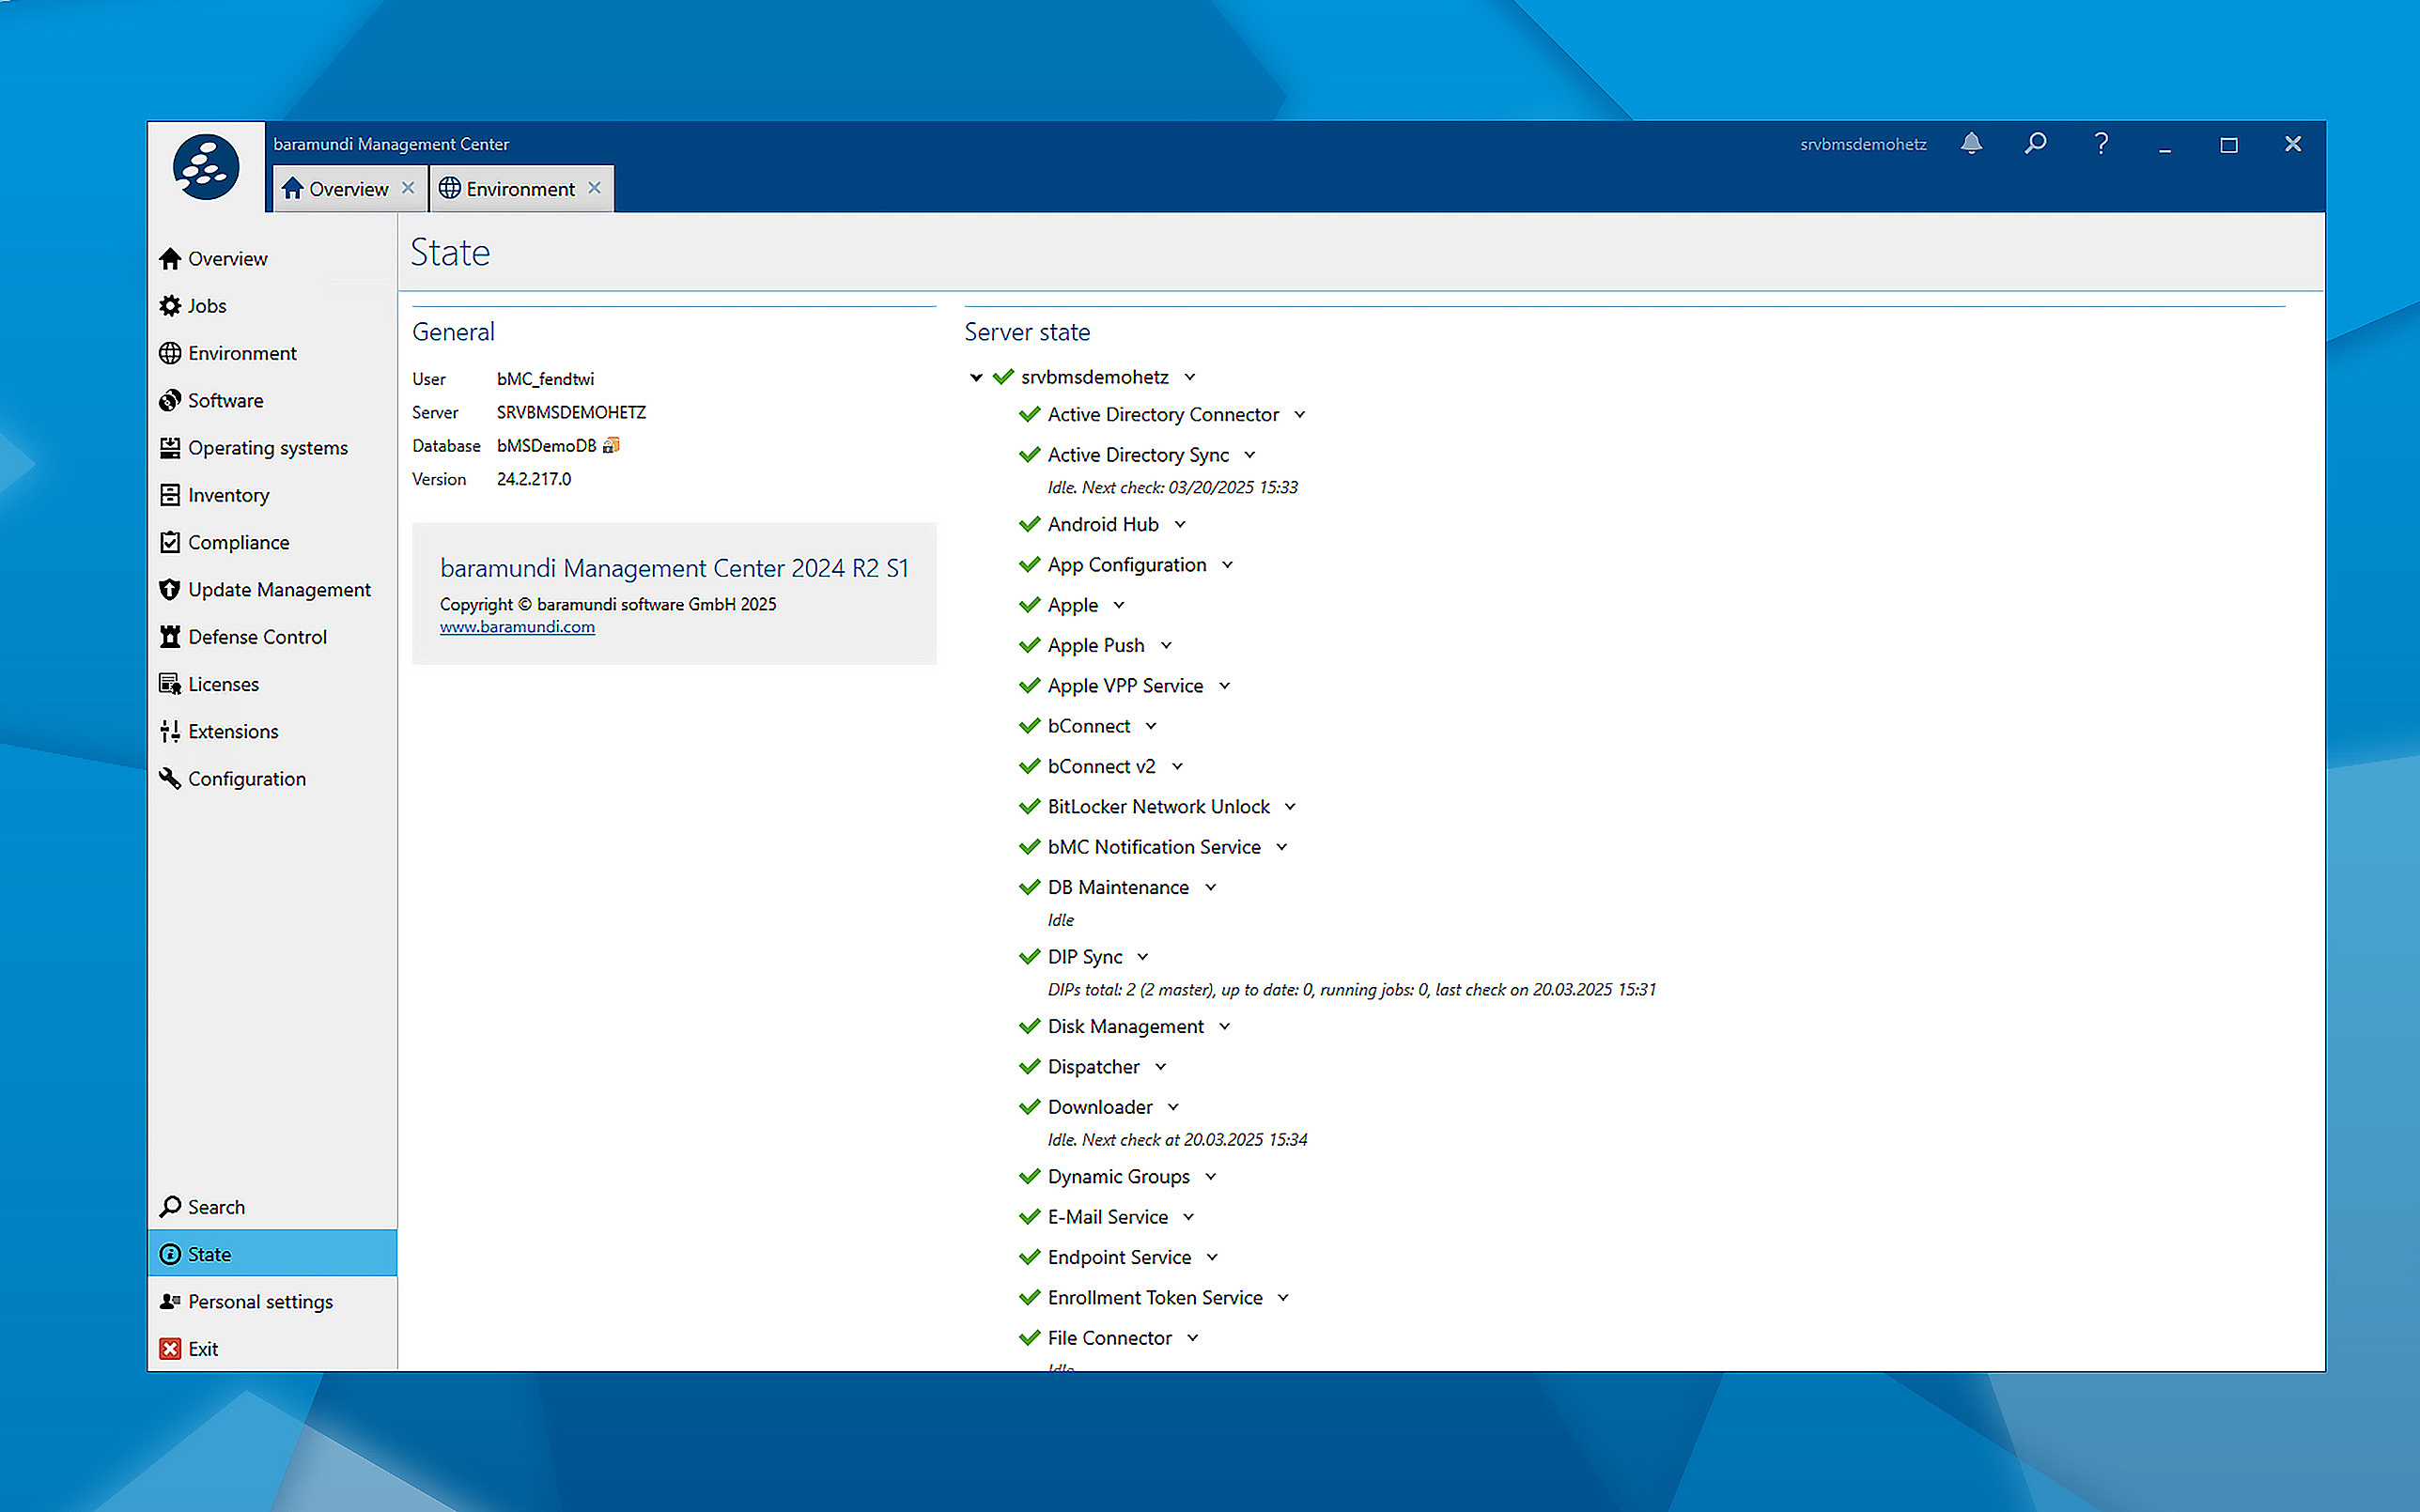Click the Defense Control rook icon
This screenshot has height=1512, width=2420.
(170, 637)
